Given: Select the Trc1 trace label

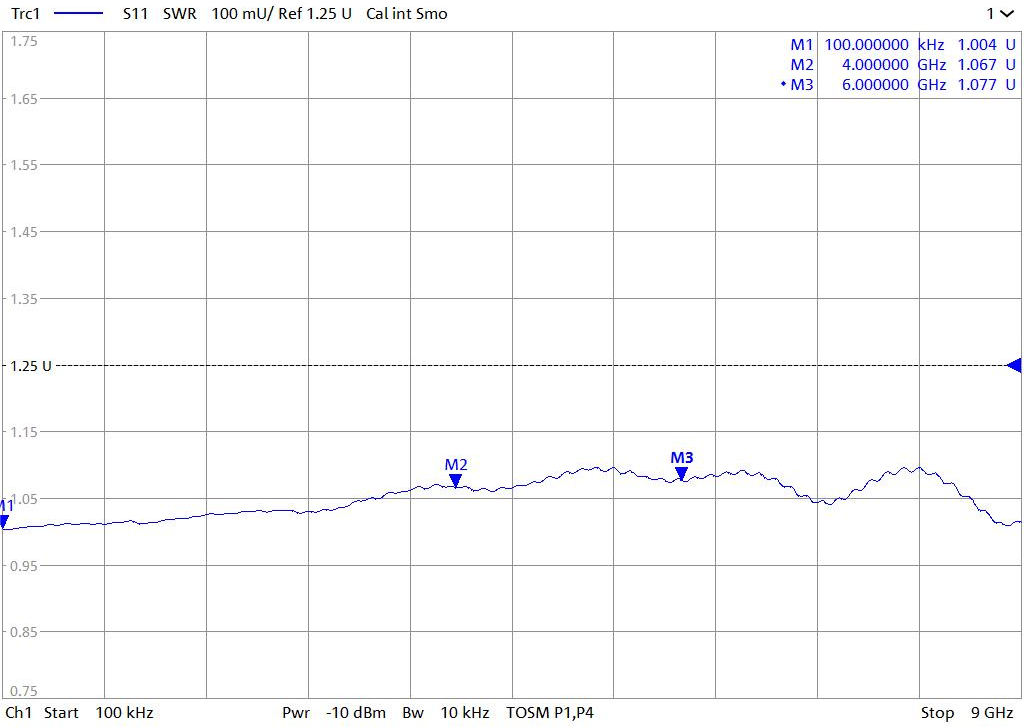Looking at the screenshot, I should (27, 14).
